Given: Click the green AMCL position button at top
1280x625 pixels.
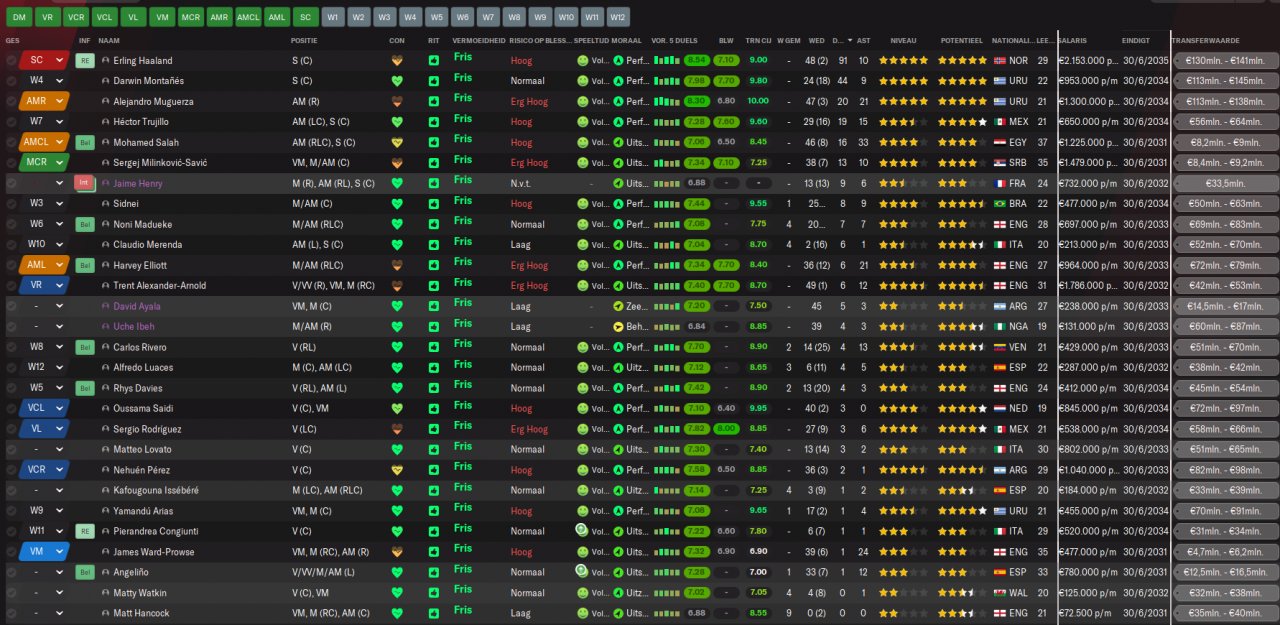Looking at the screenshot, I should [249, 17].
